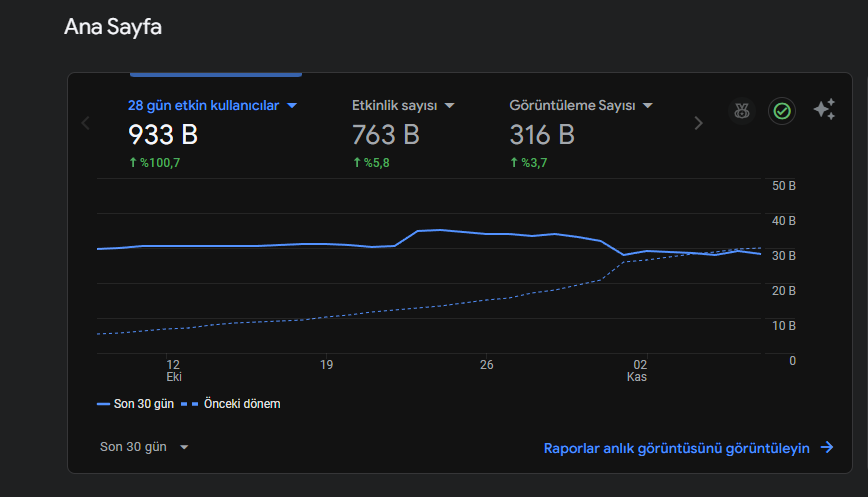The width and height of the screenshot is (868, 497).
Task: Click the Son 30 gün legend entry
Action: pyautogui.click(x=135, y=404)
